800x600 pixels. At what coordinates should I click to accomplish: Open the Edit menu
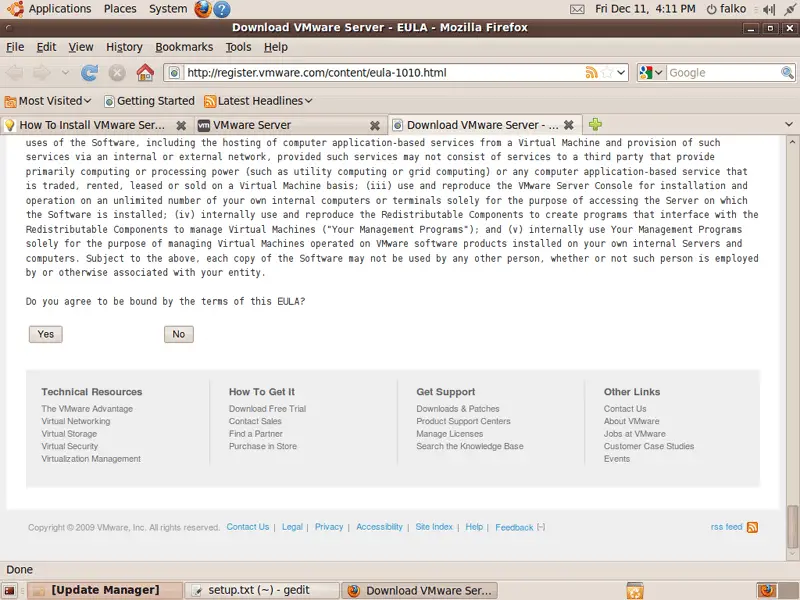[46, 47]
